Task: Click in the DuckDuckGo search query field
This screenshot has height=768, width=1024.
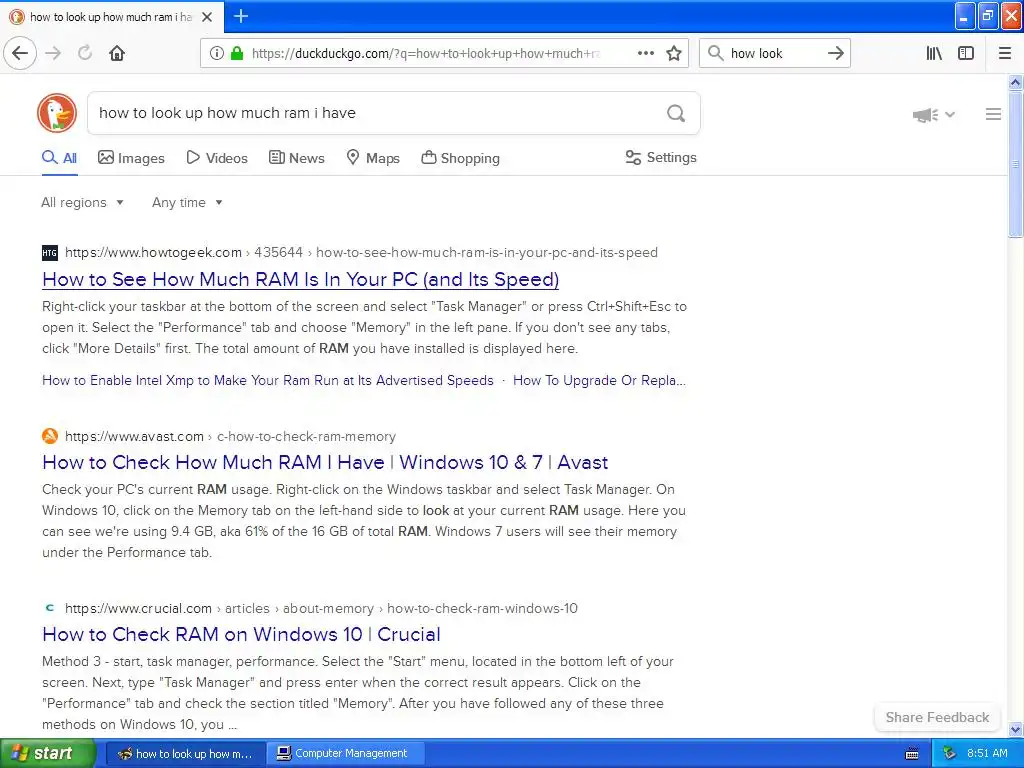Action: pyautogui.click(x=377, y=113)
